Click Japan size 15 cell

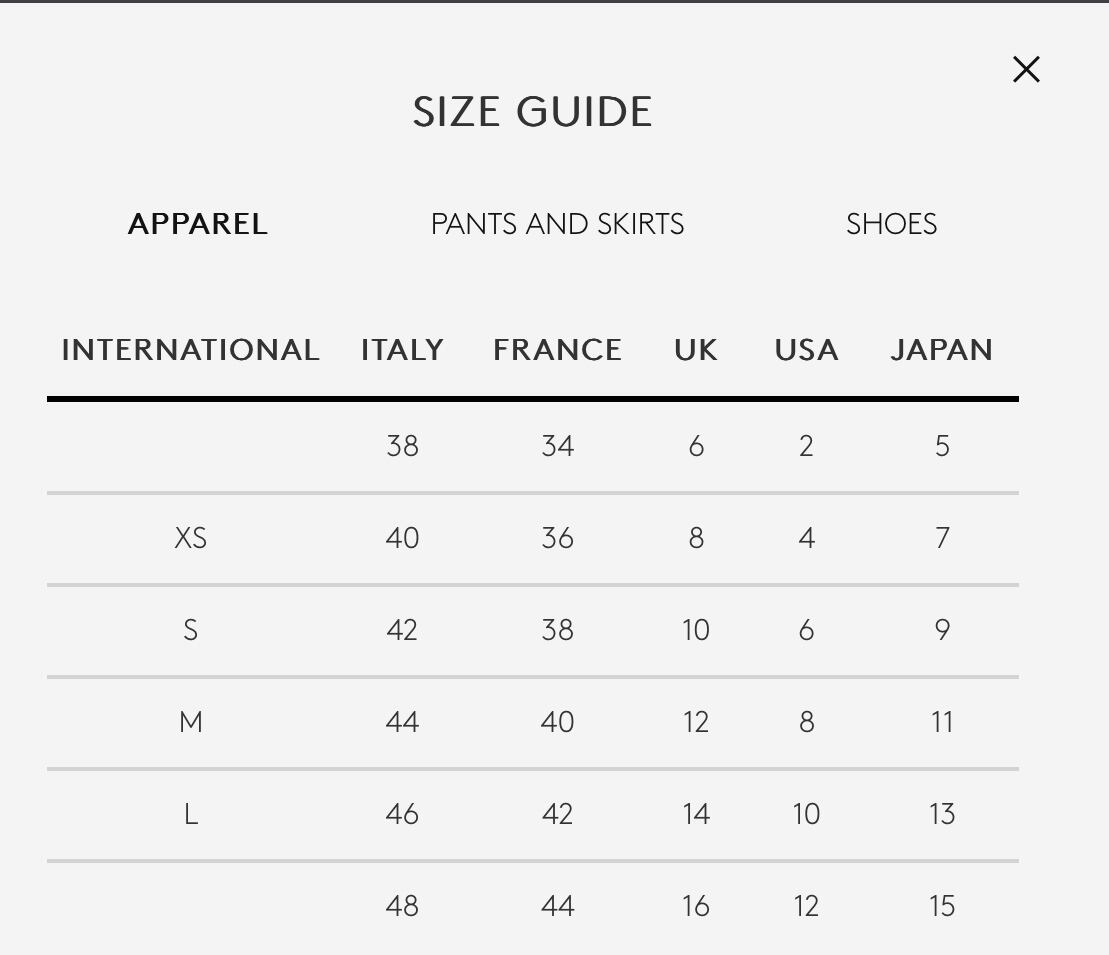pos(942,906)
